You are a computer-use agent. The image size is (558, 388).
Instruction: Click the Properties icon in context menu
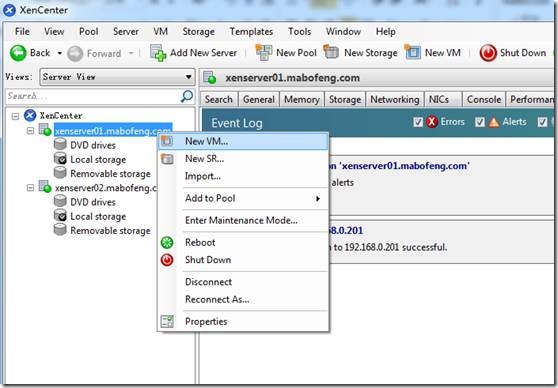[167, 321]
